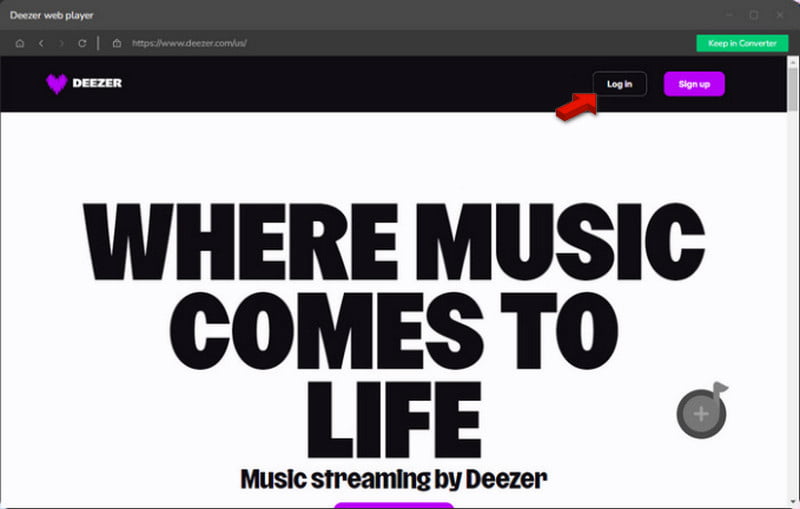
Task: Click the floating add music plus icon
Action: click(702, 412)
